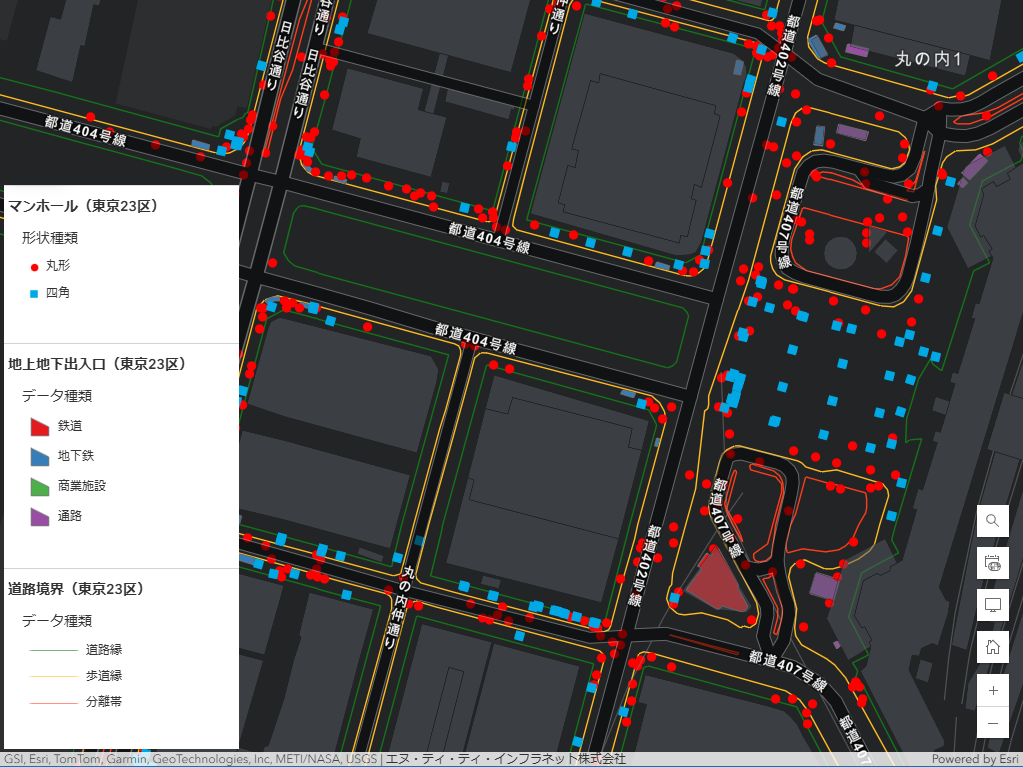Click the 丸の内仲通り street label on map

pos(398,607)
